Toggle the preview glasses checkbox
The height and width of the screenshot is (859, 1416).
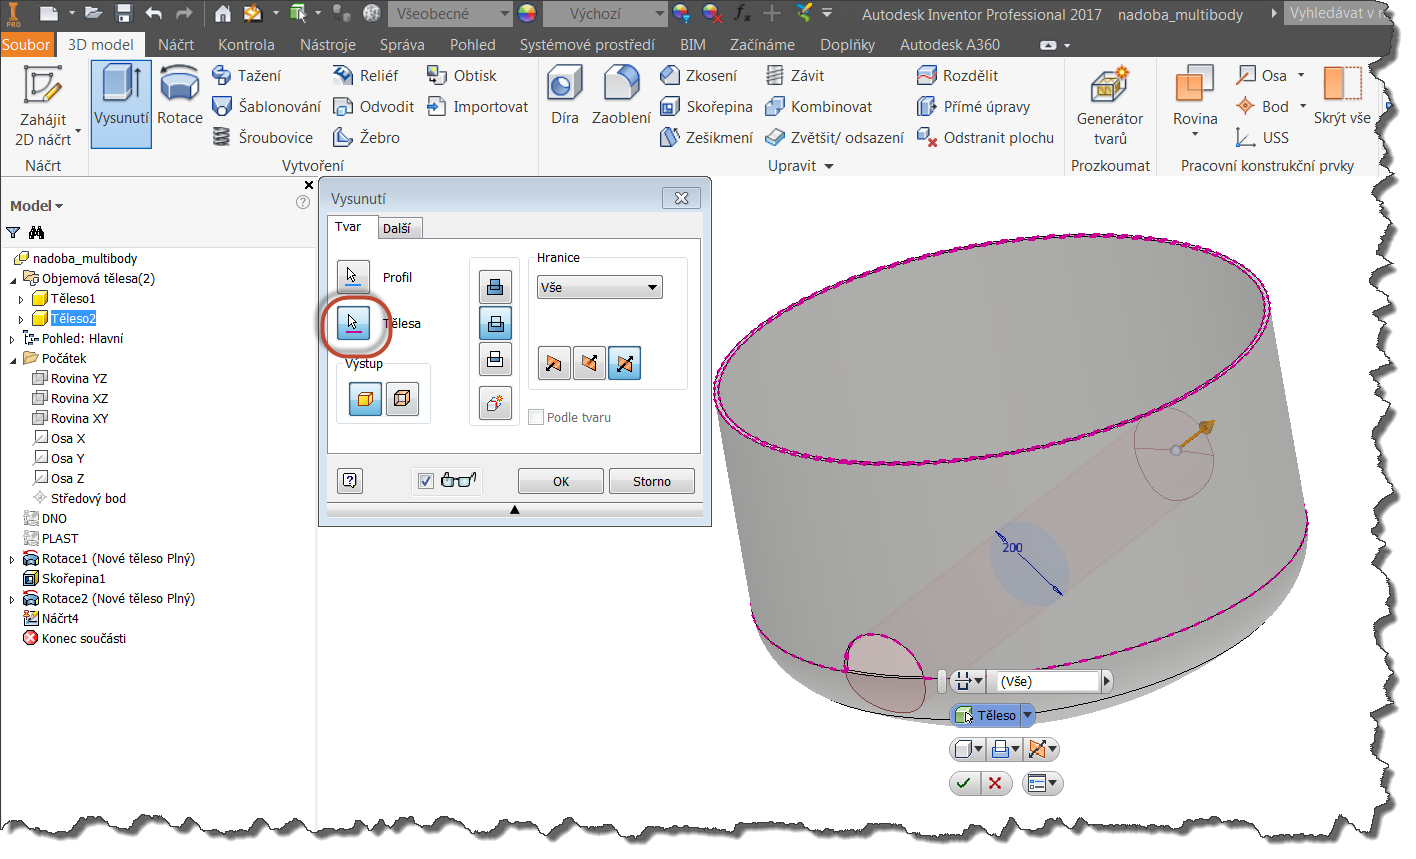click(426, 481)
